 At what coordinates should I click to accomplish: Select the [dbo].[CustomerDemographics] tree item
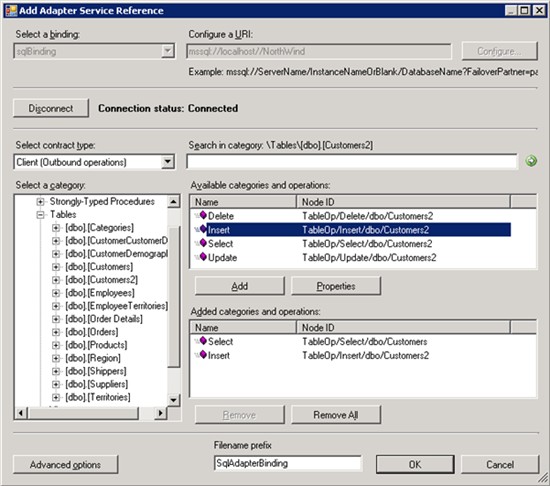[116, 254]
